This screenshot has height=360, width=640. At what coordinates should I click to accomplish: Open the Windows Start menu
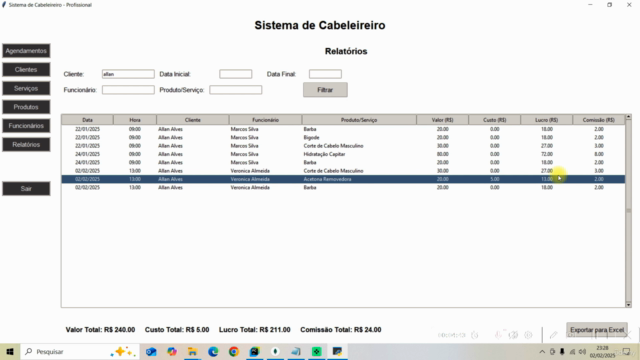click(10, 351)
